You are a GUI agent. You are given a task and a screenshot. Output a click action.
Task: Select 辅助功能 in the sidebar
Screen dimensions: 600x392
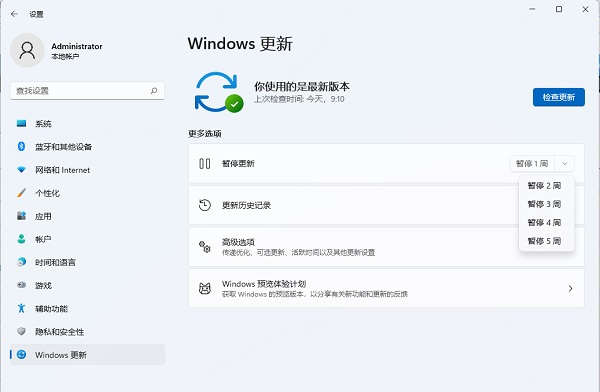click(x=87, y=309)
